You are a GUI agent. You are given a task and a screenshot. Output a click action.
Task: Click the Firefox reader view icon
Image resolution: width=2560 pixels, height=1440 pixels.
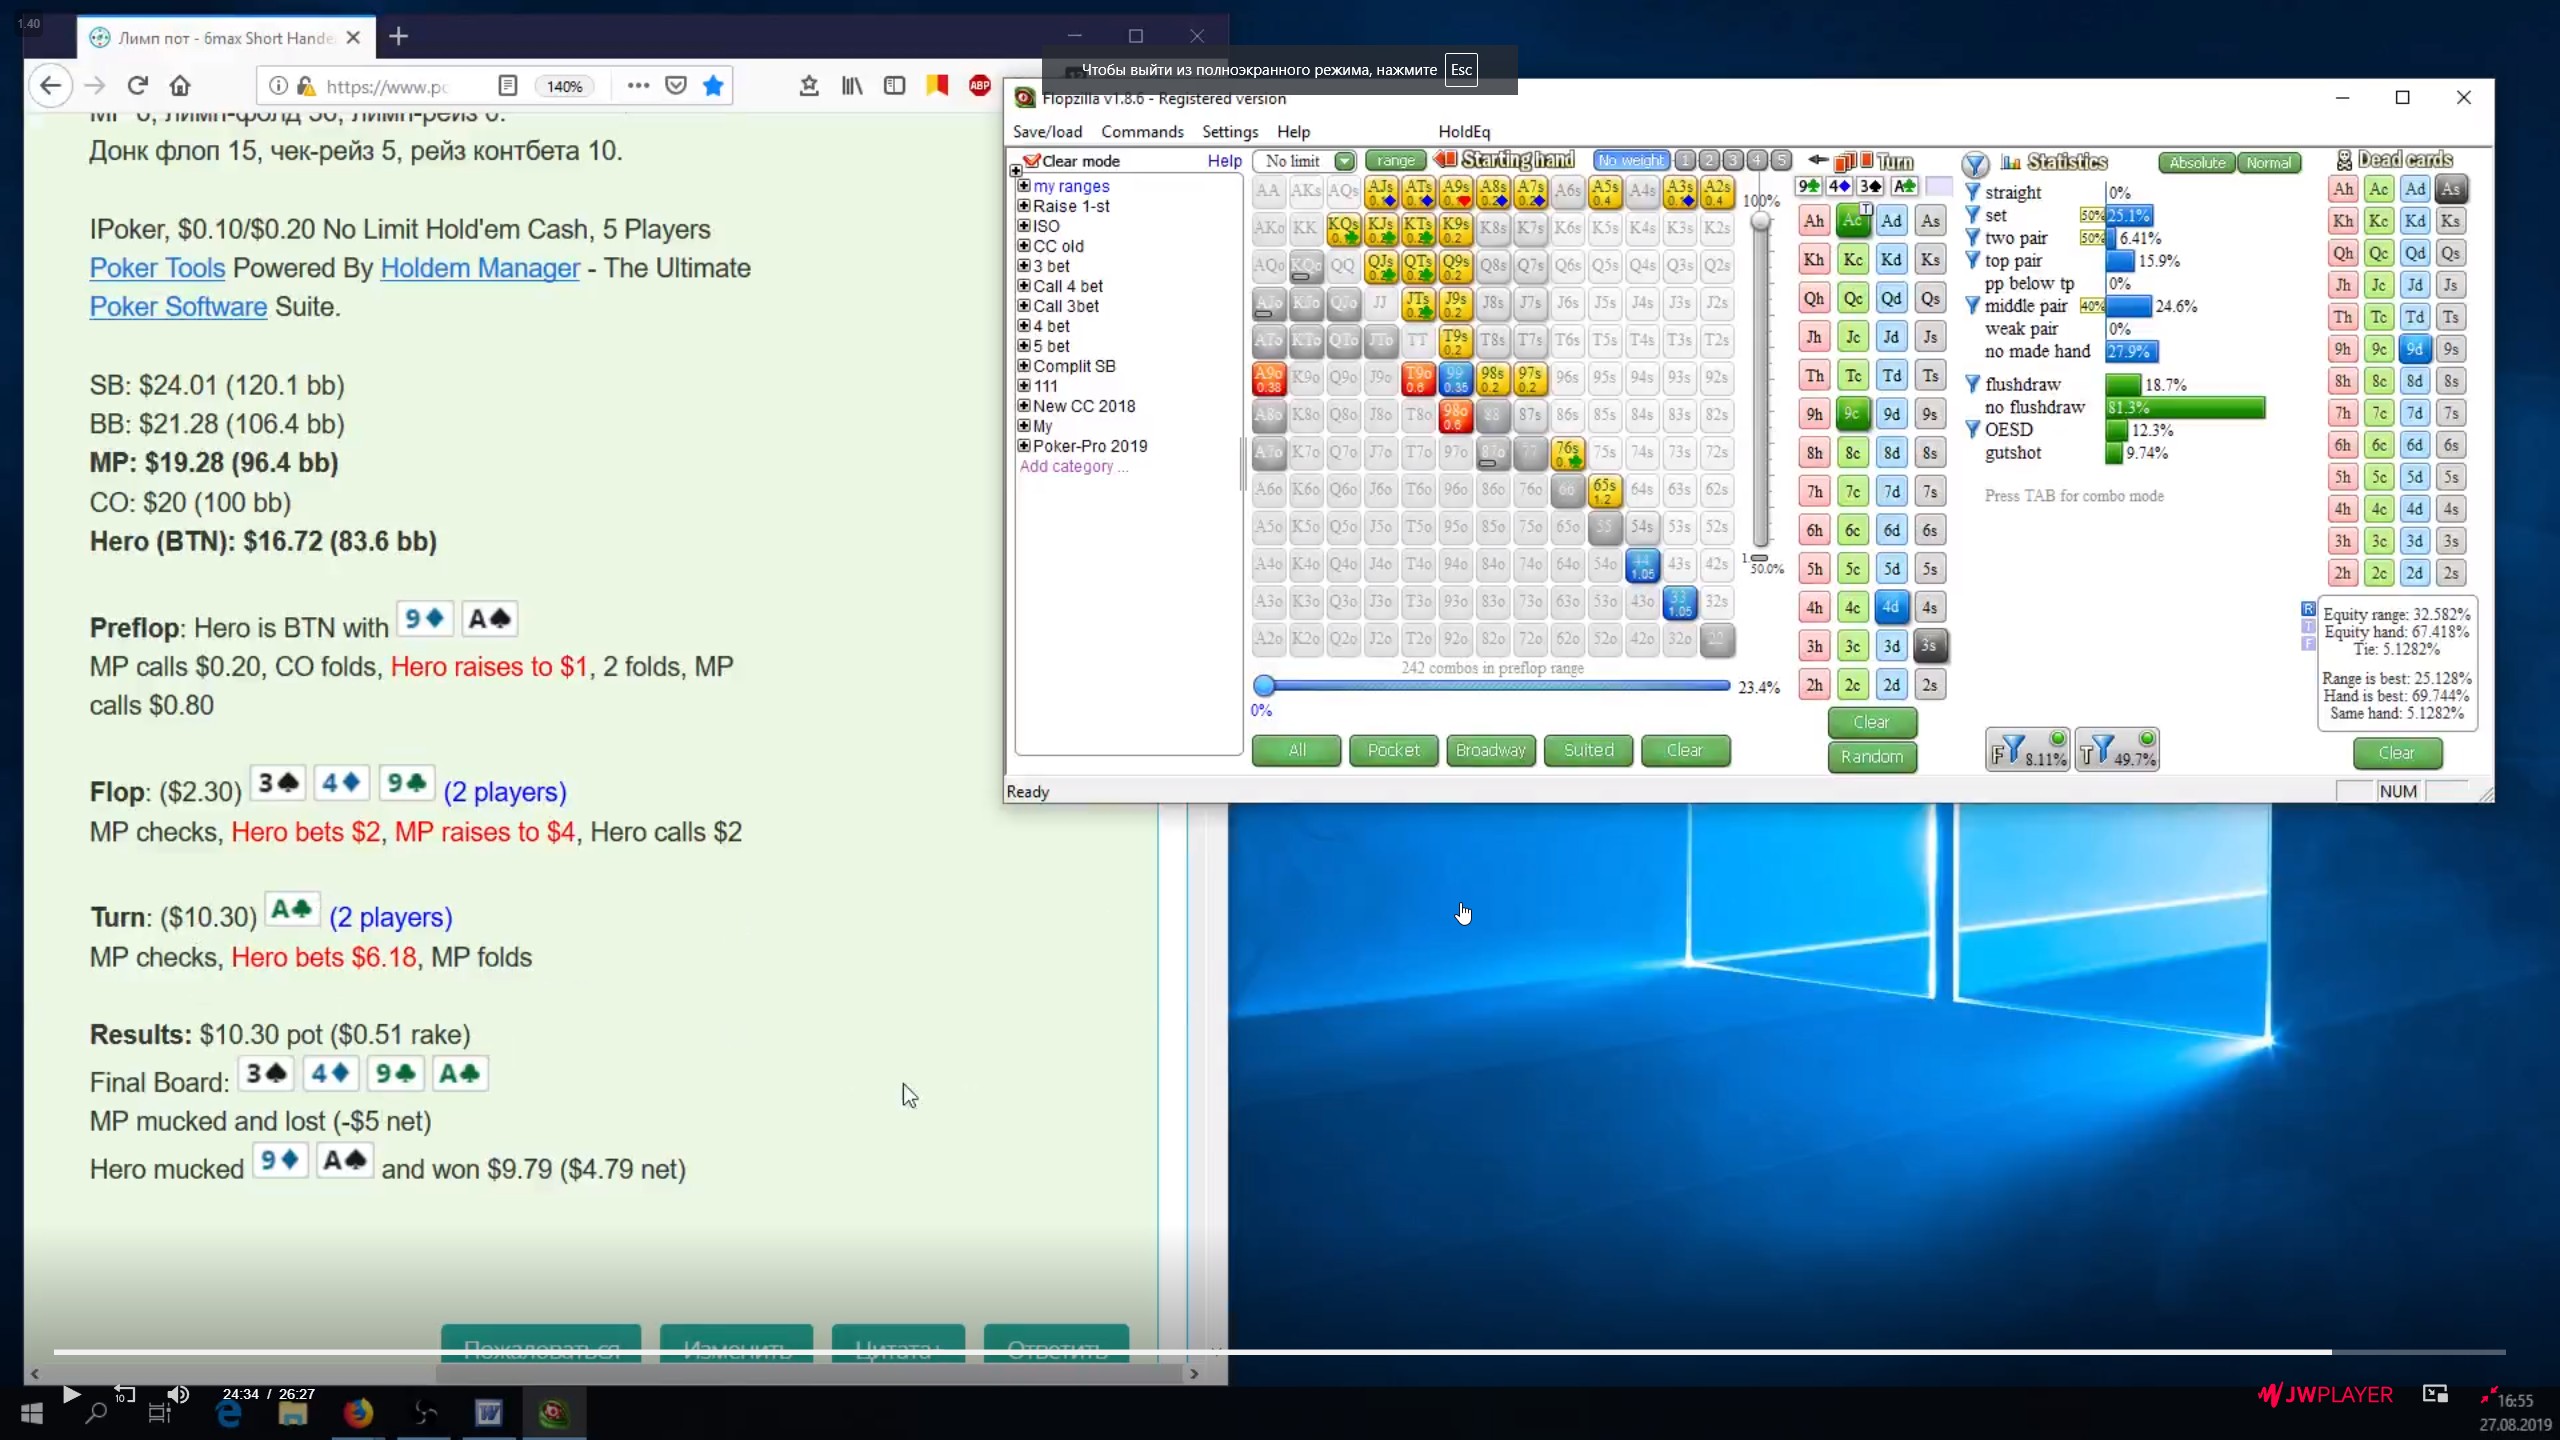508,86
